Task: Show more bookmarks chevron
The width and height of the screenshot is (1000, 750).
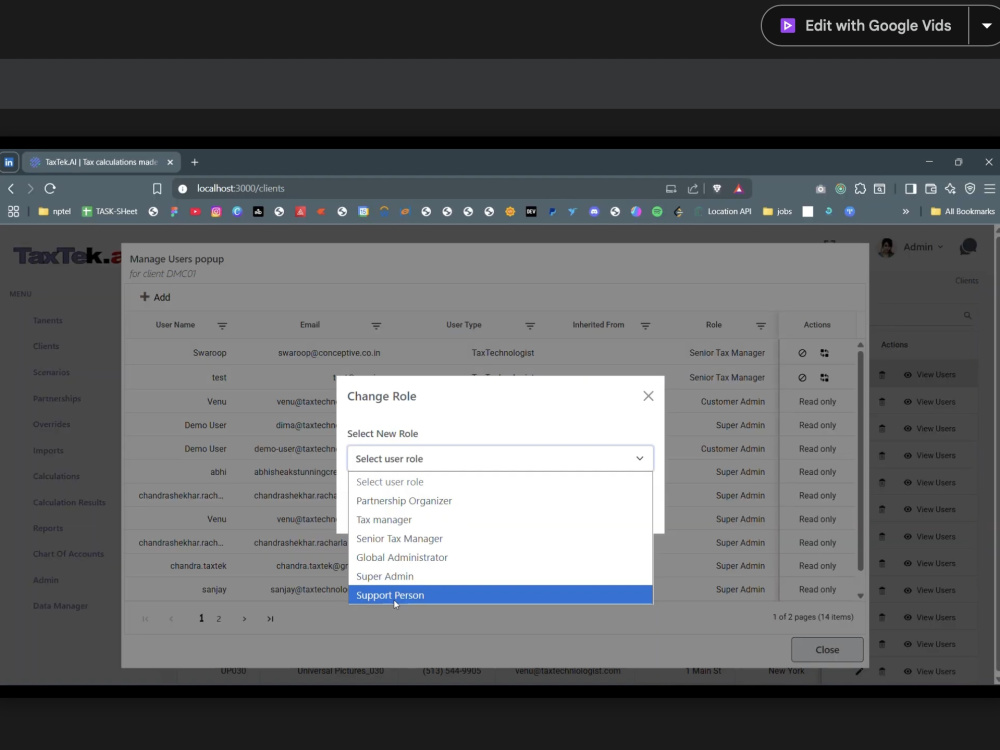Action: [906, 211]
